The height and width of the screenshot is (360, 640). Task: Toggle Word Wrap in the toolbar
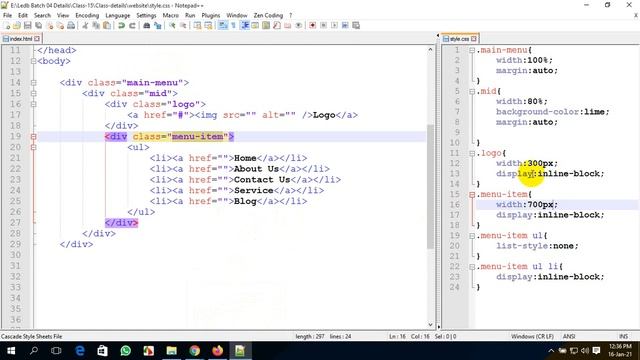click(222, 25)
